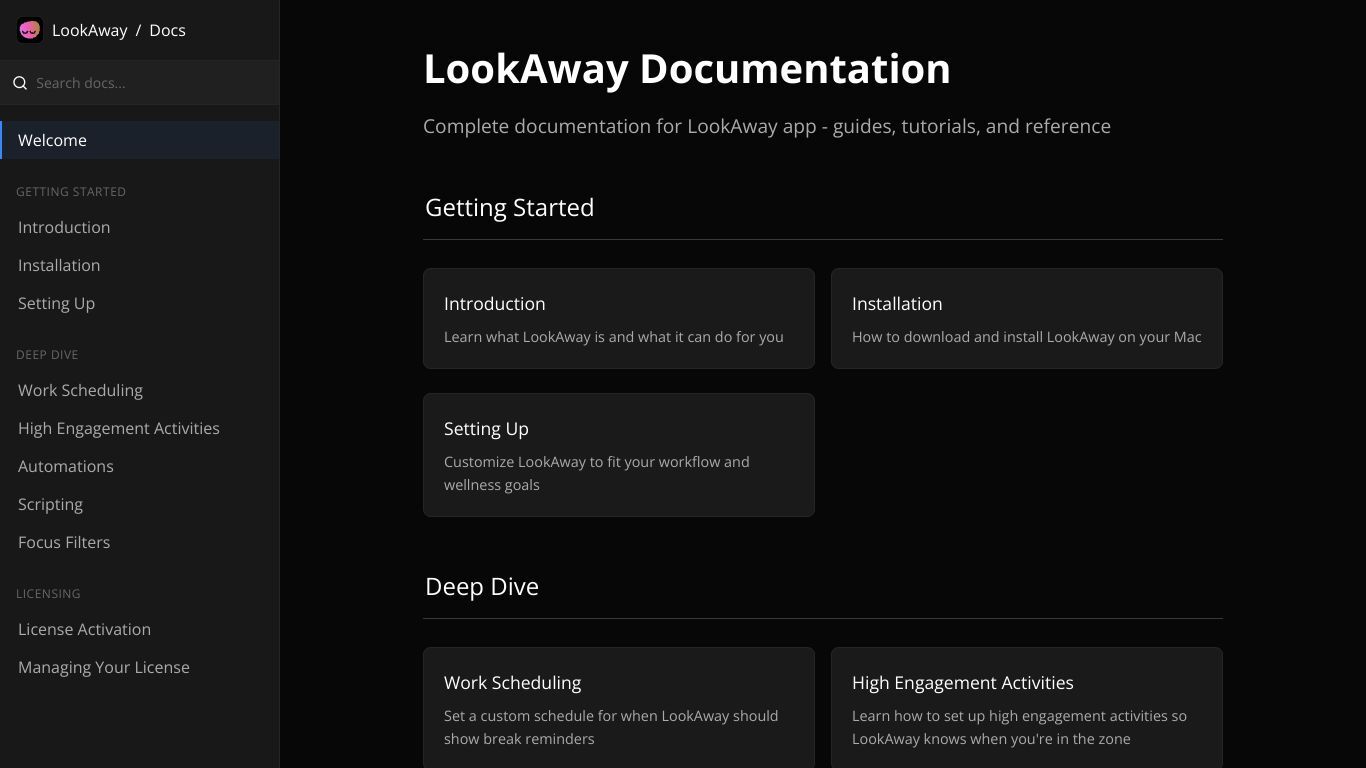Go to Work Scheduling sidebar page
The width and height of the screenshot is (1366, 768).
(x=140, y=390)
